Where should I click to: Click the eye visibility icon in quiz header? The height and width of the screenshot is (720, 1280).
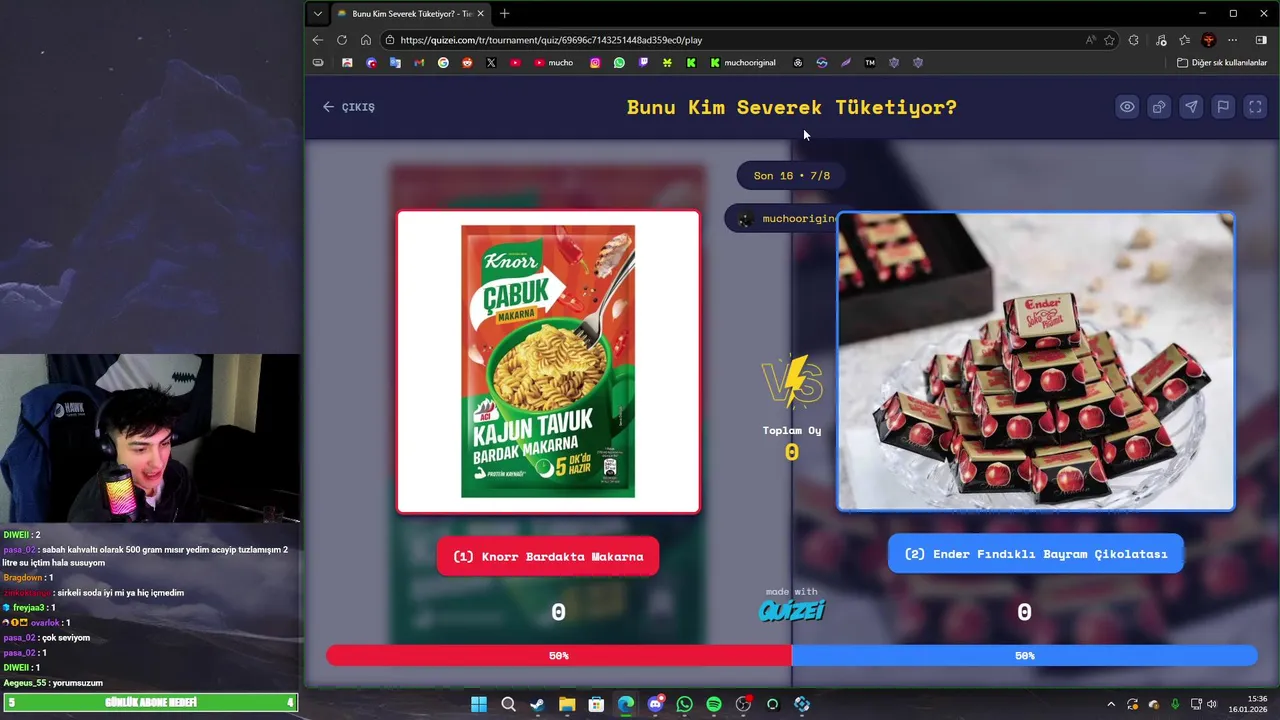coord(1127,107)
